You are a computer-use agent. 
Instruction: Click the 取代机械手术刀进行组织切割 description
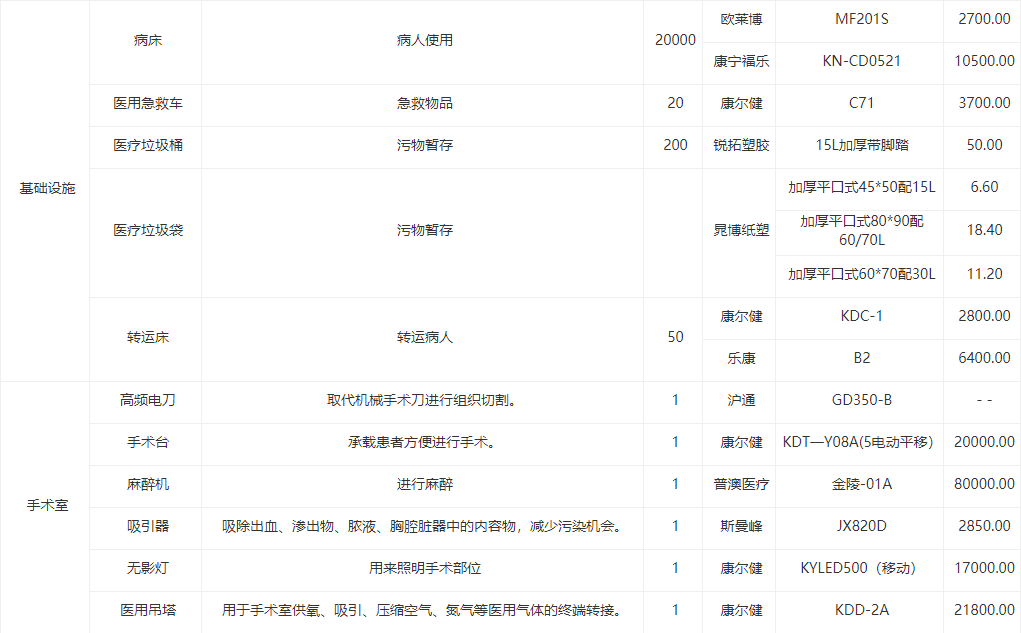(x=422, y=401)
